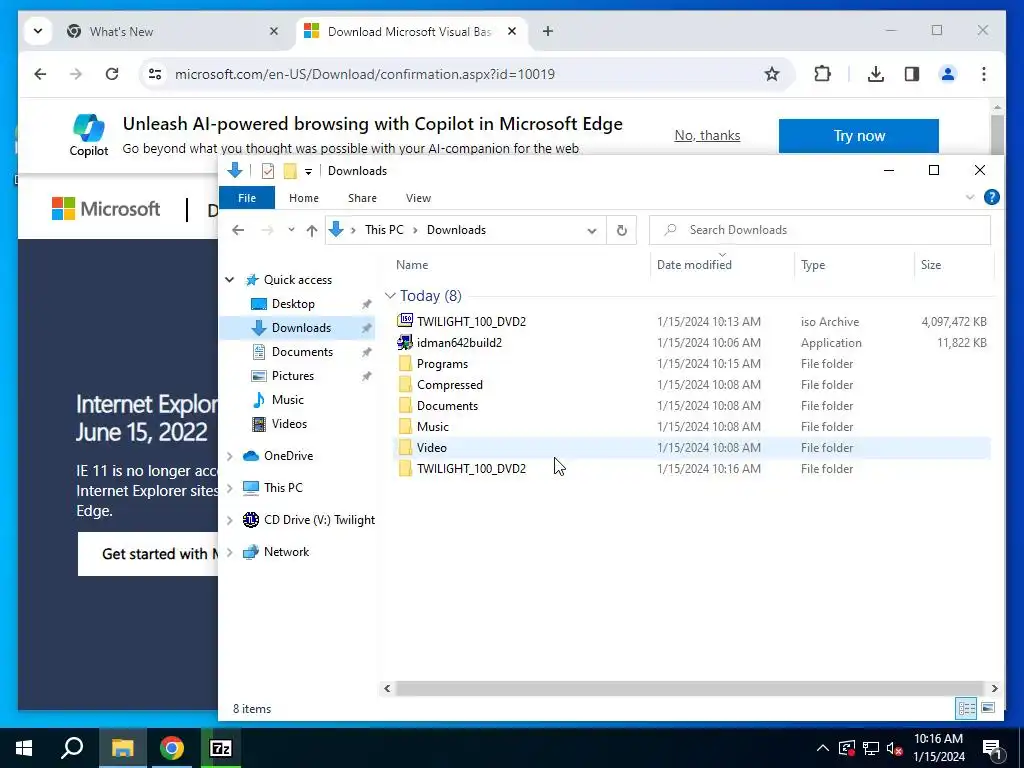The image size is (1024, 768).
Task: Open Chrome profile avatar
Action: coord(948,74)
